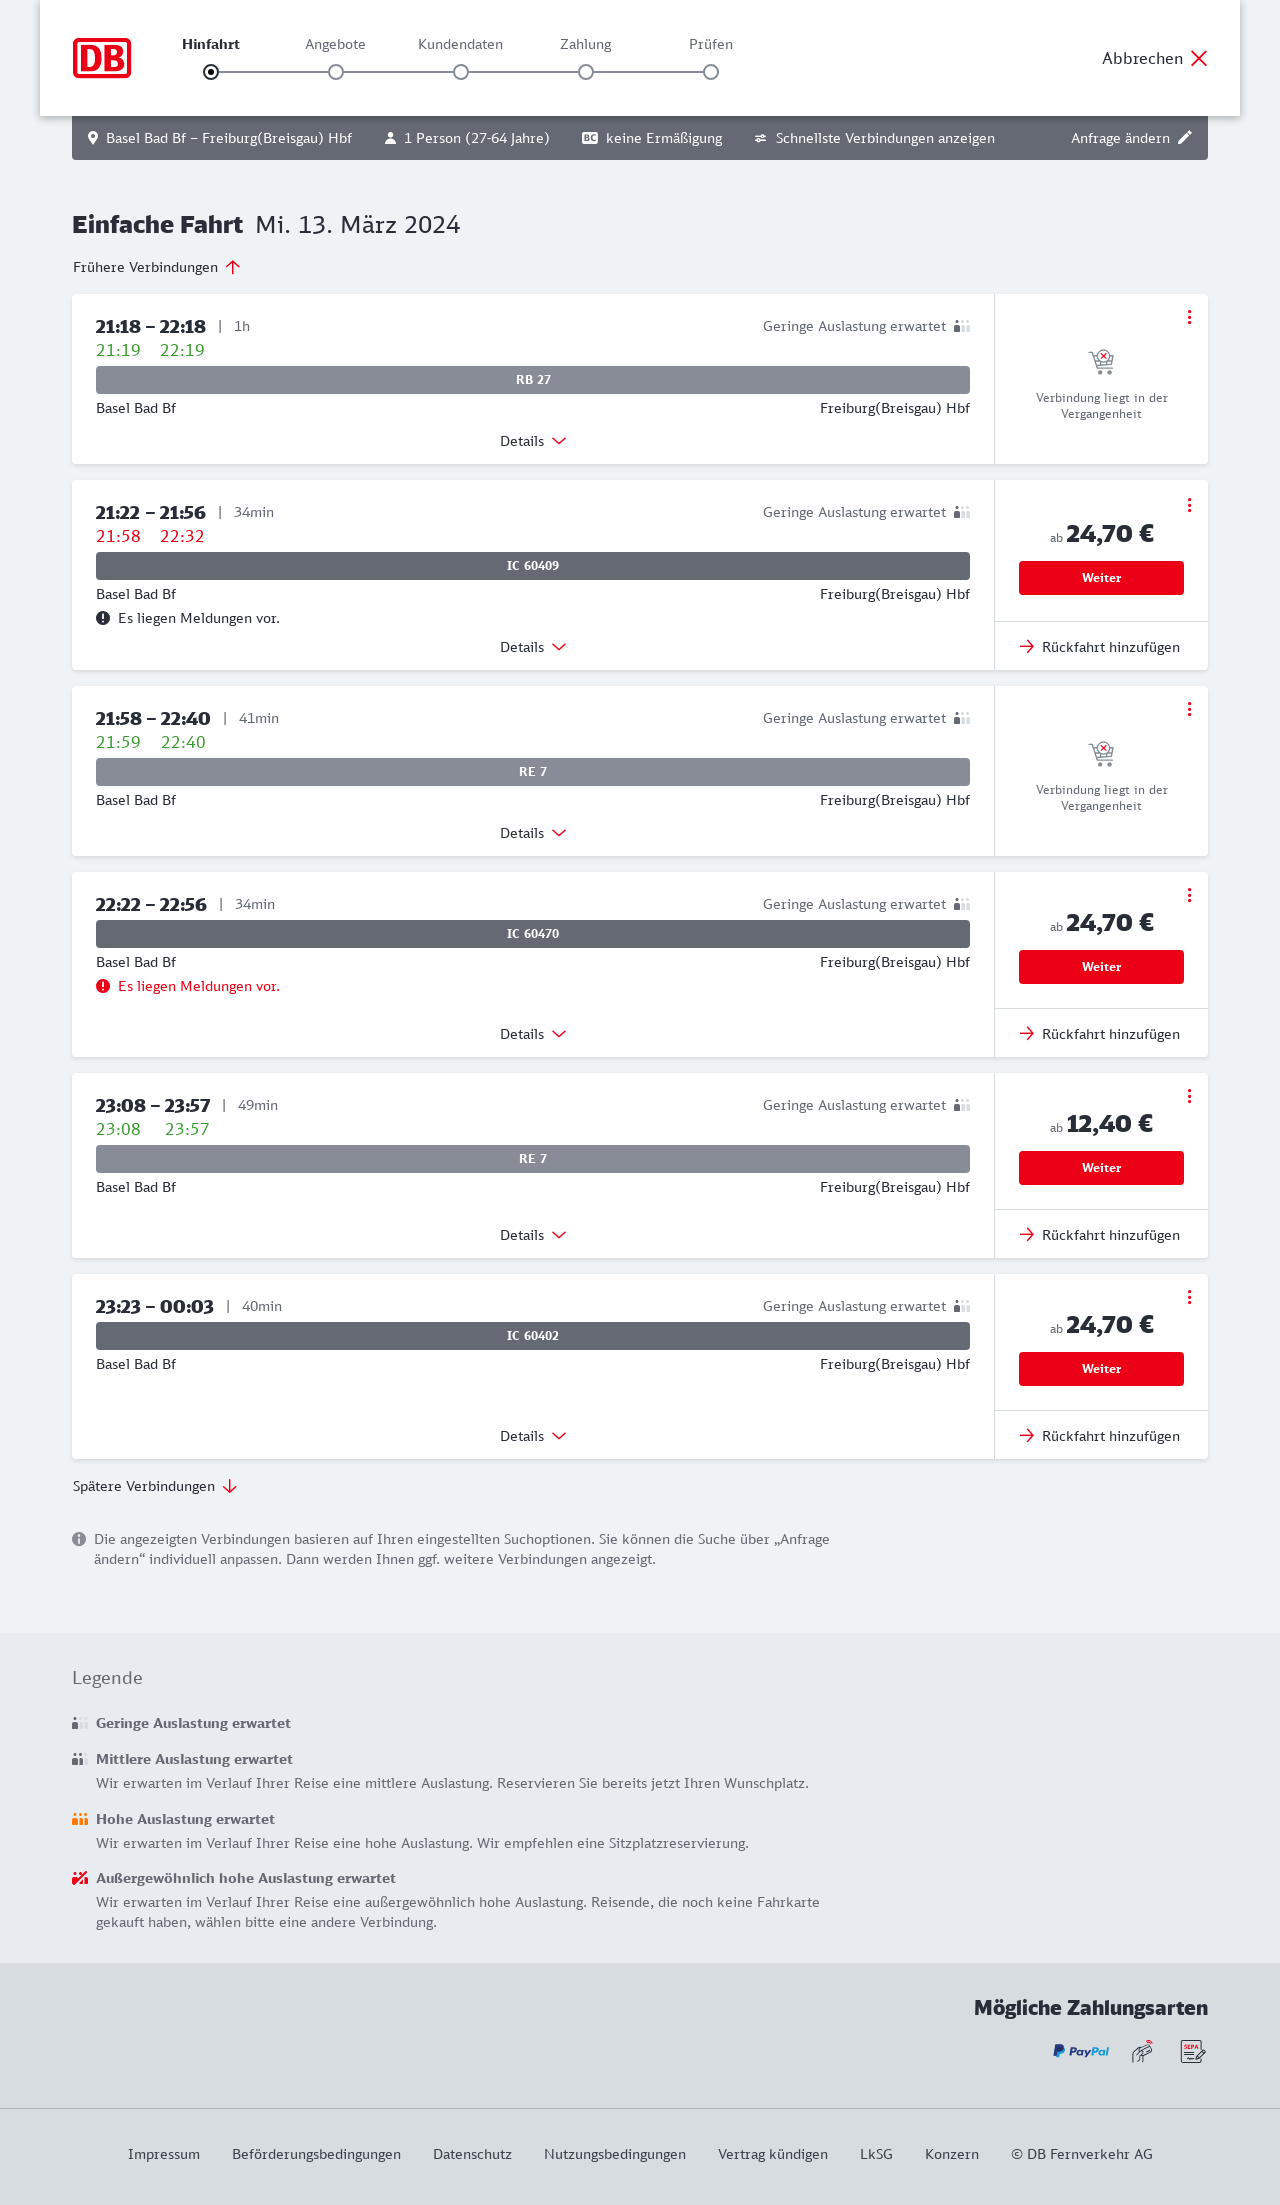This screenshot has width=1280, height=2205.
Task: Click the SEPA direct debit icon
Action: [1192, 2052]
